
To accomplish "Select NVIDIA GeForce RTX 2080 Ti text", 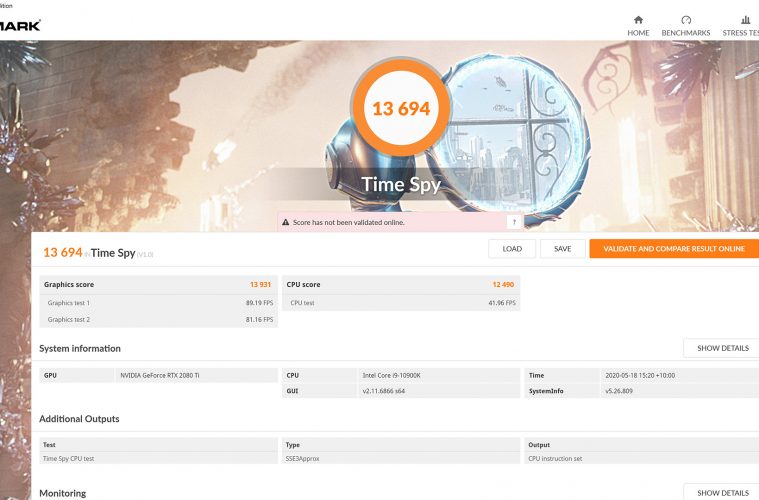I will [160, 376].
